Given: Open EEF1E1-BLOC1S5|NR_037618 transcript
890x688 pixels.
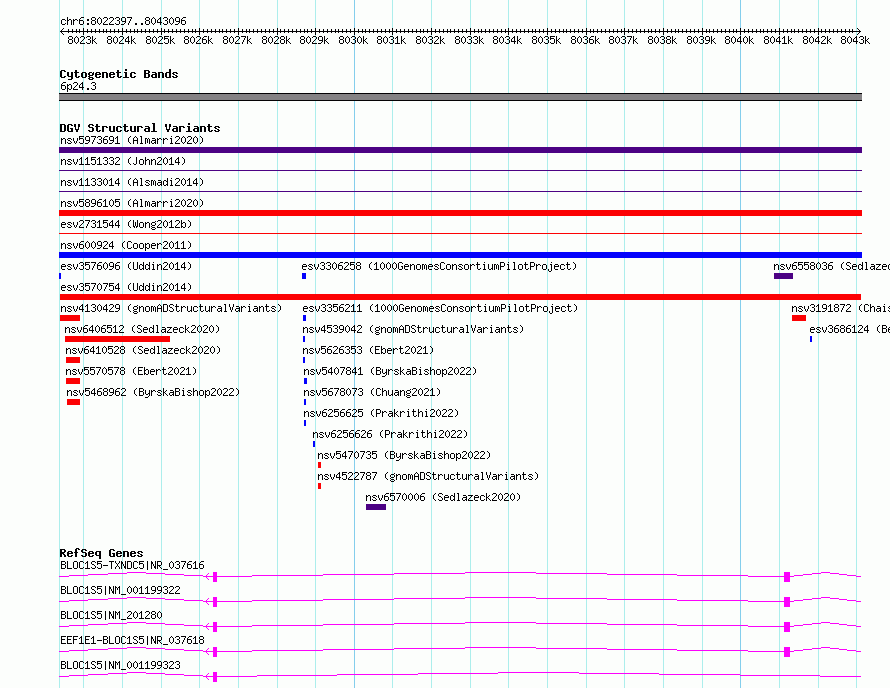Looking at the screenshot, I should (132, 640).
